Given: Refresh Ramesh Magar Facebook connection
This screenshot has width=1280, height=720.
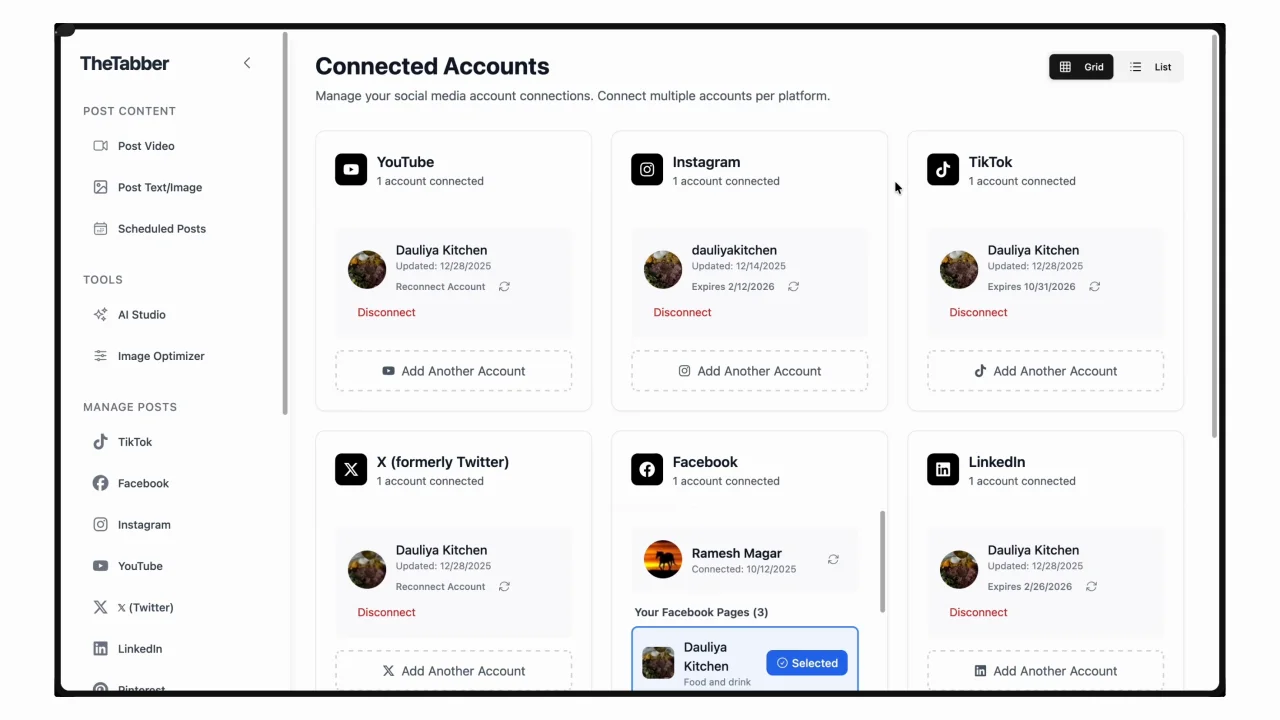Looking at the screenshot, I should (833, 560).
